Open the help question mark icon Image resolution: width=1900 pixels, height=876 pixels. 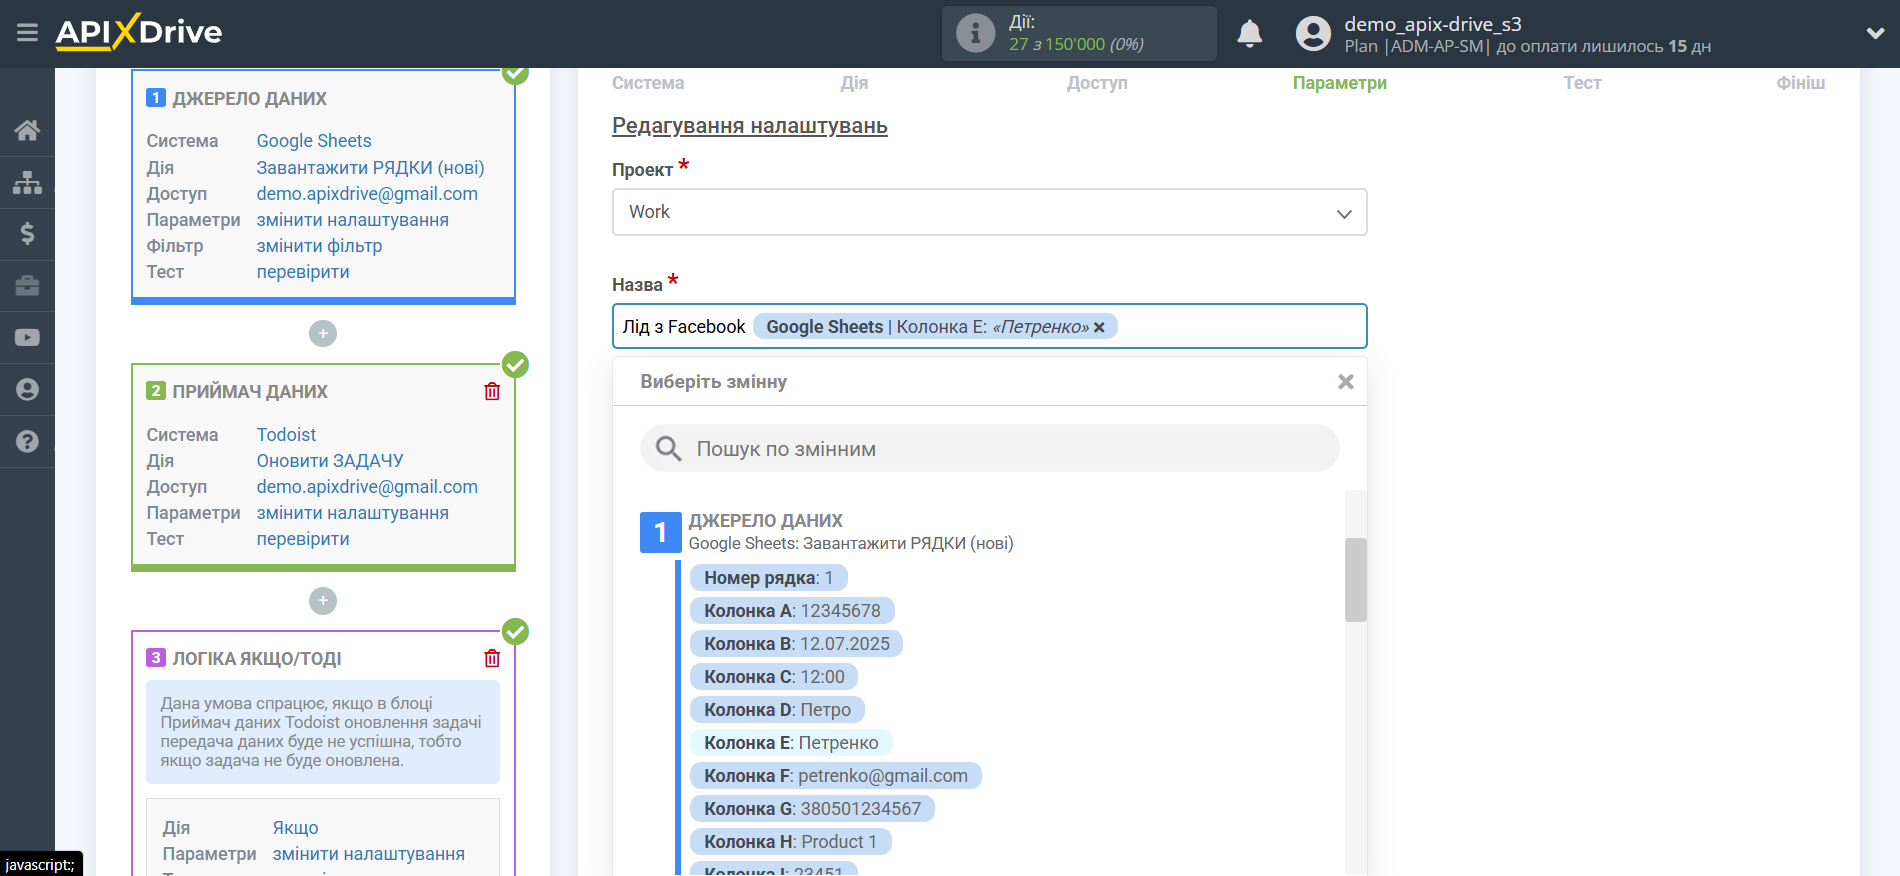coord(27,441)
